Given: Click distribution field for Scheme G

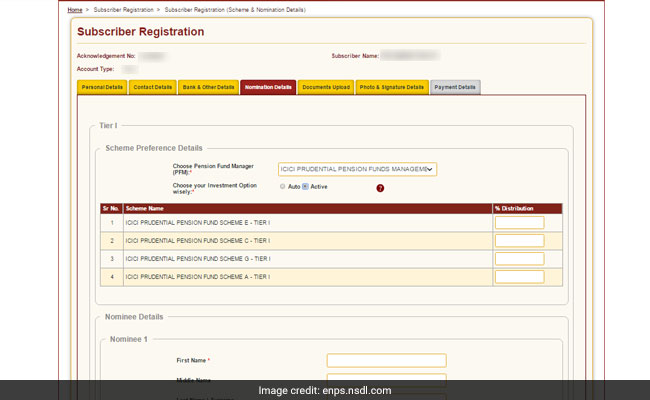Looking at the screenshot, I should [x=519, y=259].
